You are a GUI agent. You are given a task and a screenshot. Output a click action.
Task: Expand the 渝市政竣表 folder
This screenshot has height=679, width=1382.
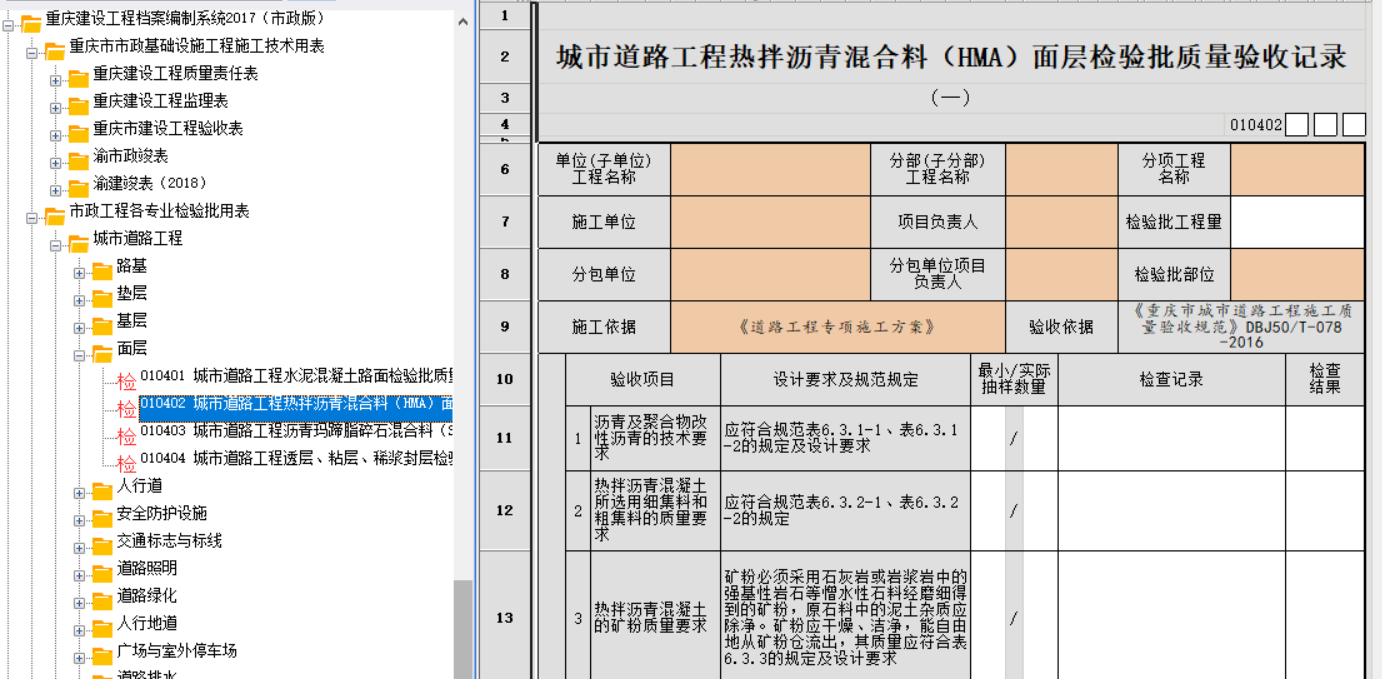(x=56, y=162)
